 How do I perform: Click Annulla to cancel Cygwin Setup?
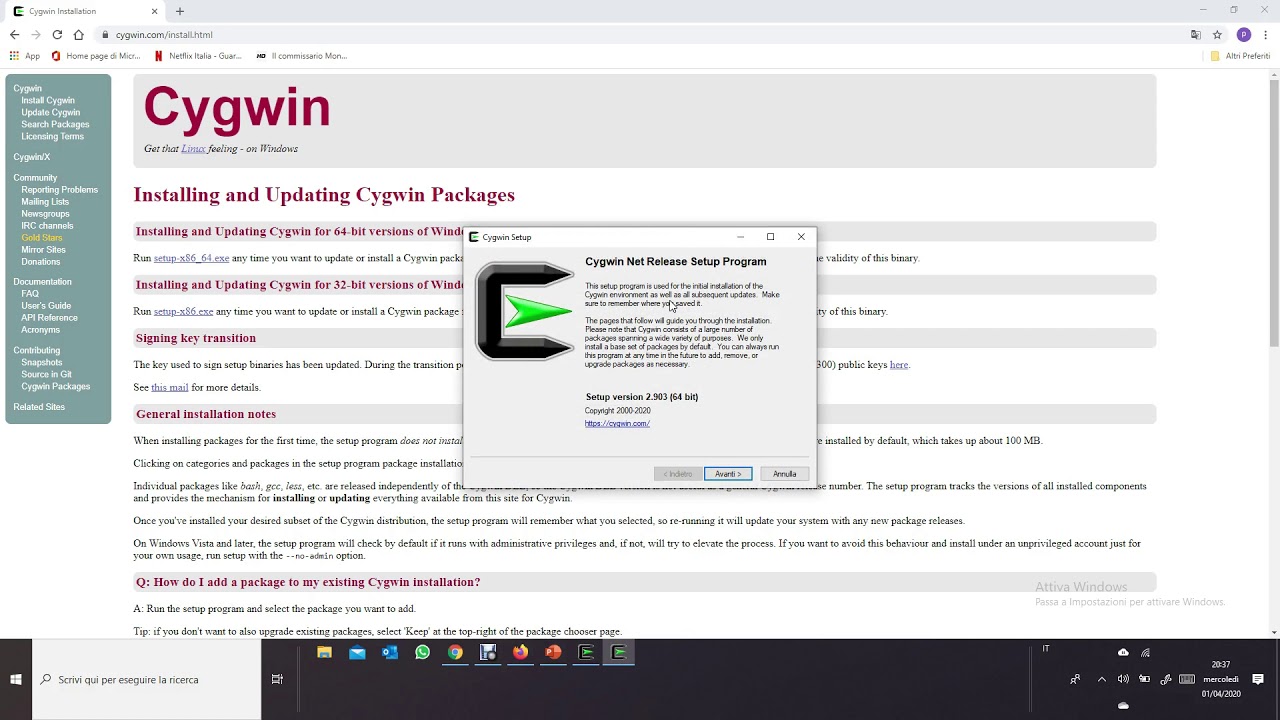785,474
